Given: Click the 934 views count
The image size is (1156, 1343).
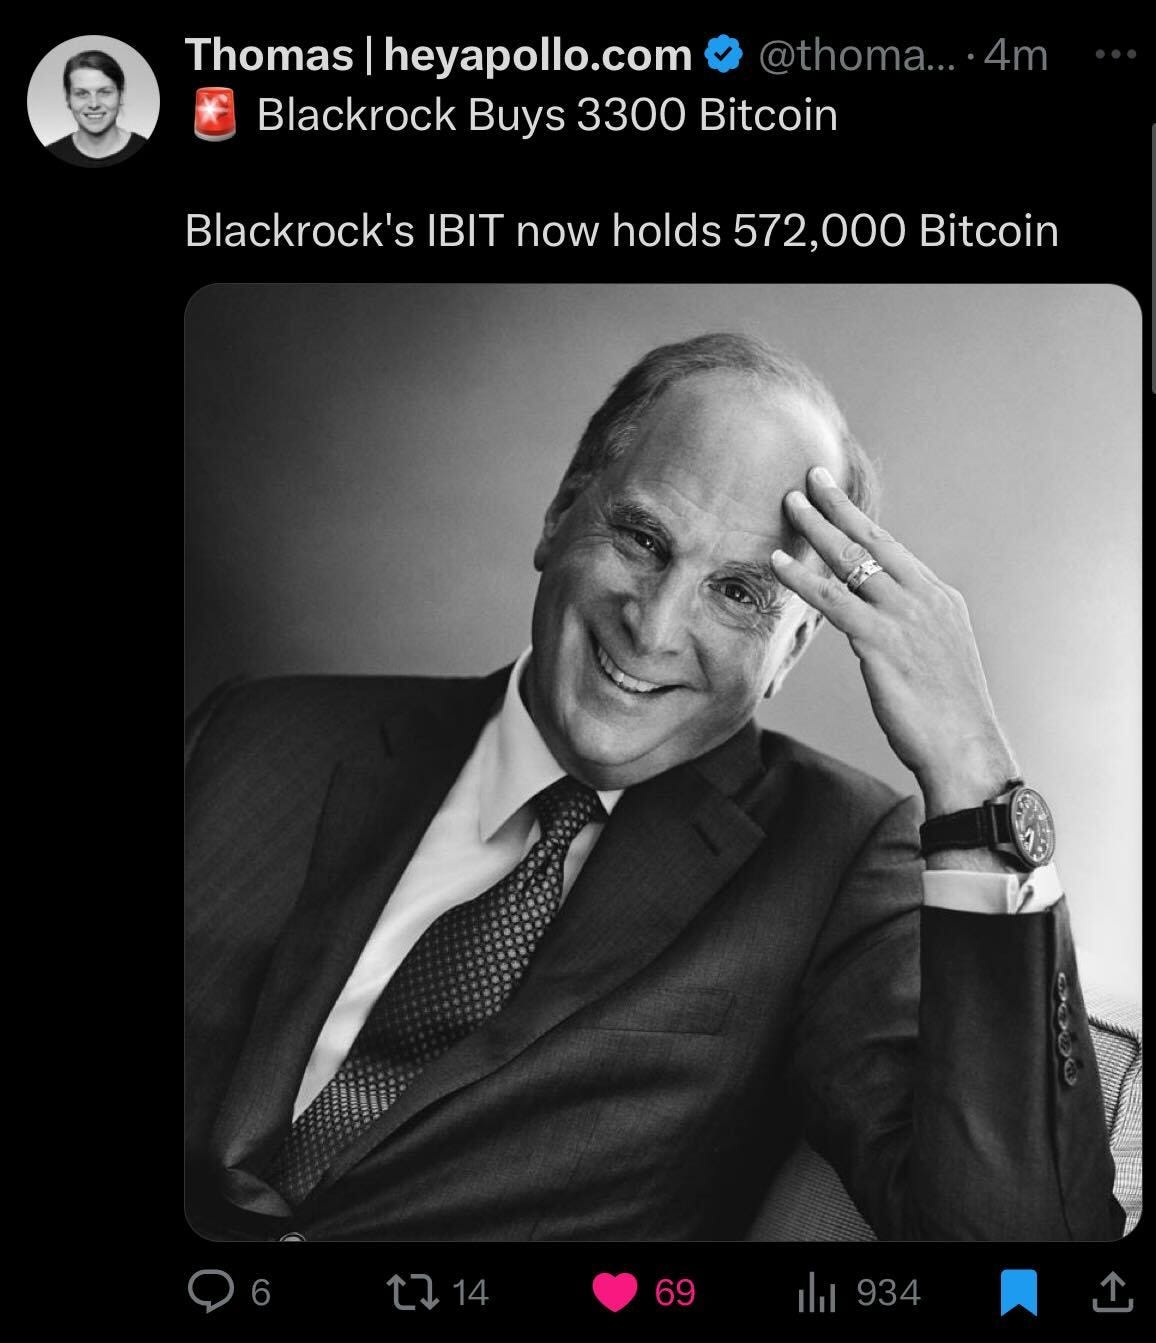Looking at the screenshot, I should [888, 1293].
